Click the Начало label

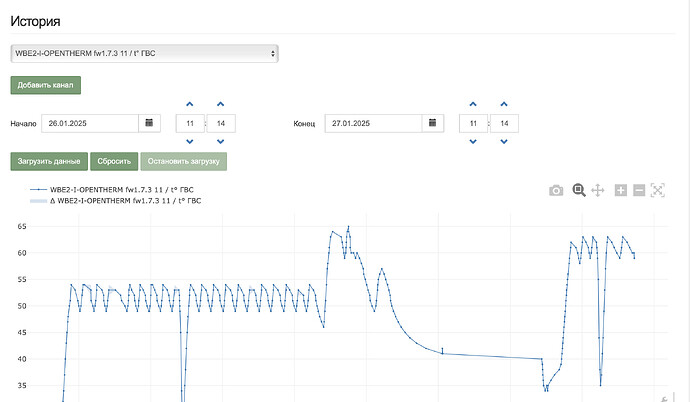coord(23,124)
